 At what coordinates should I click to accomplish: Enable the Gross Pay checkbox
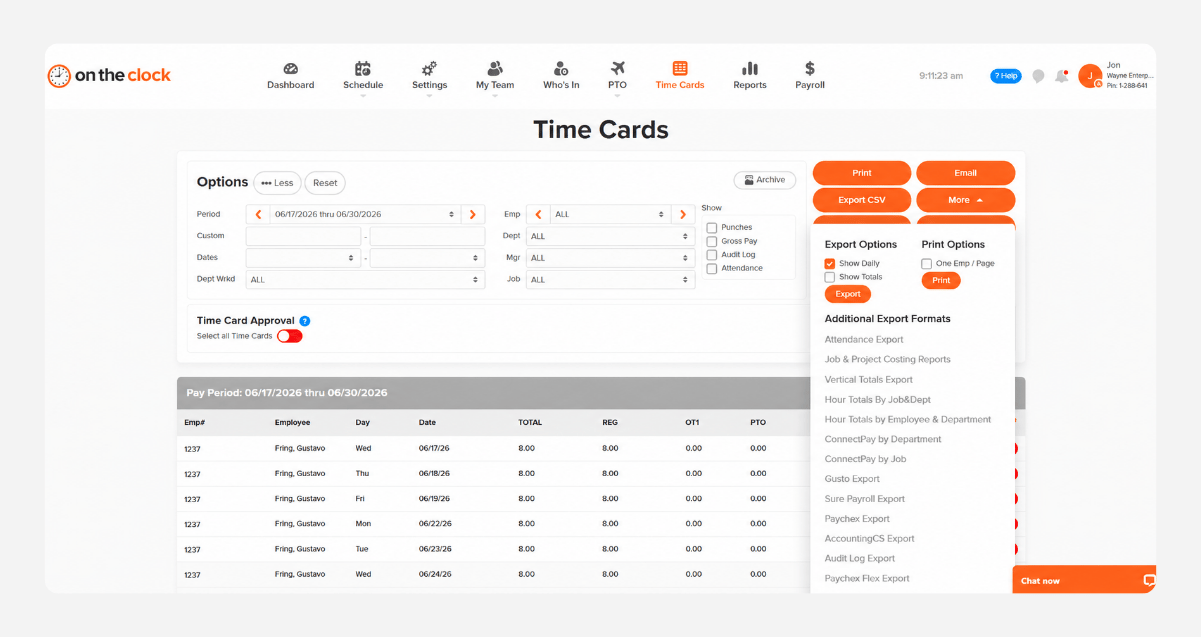[712, 242]
